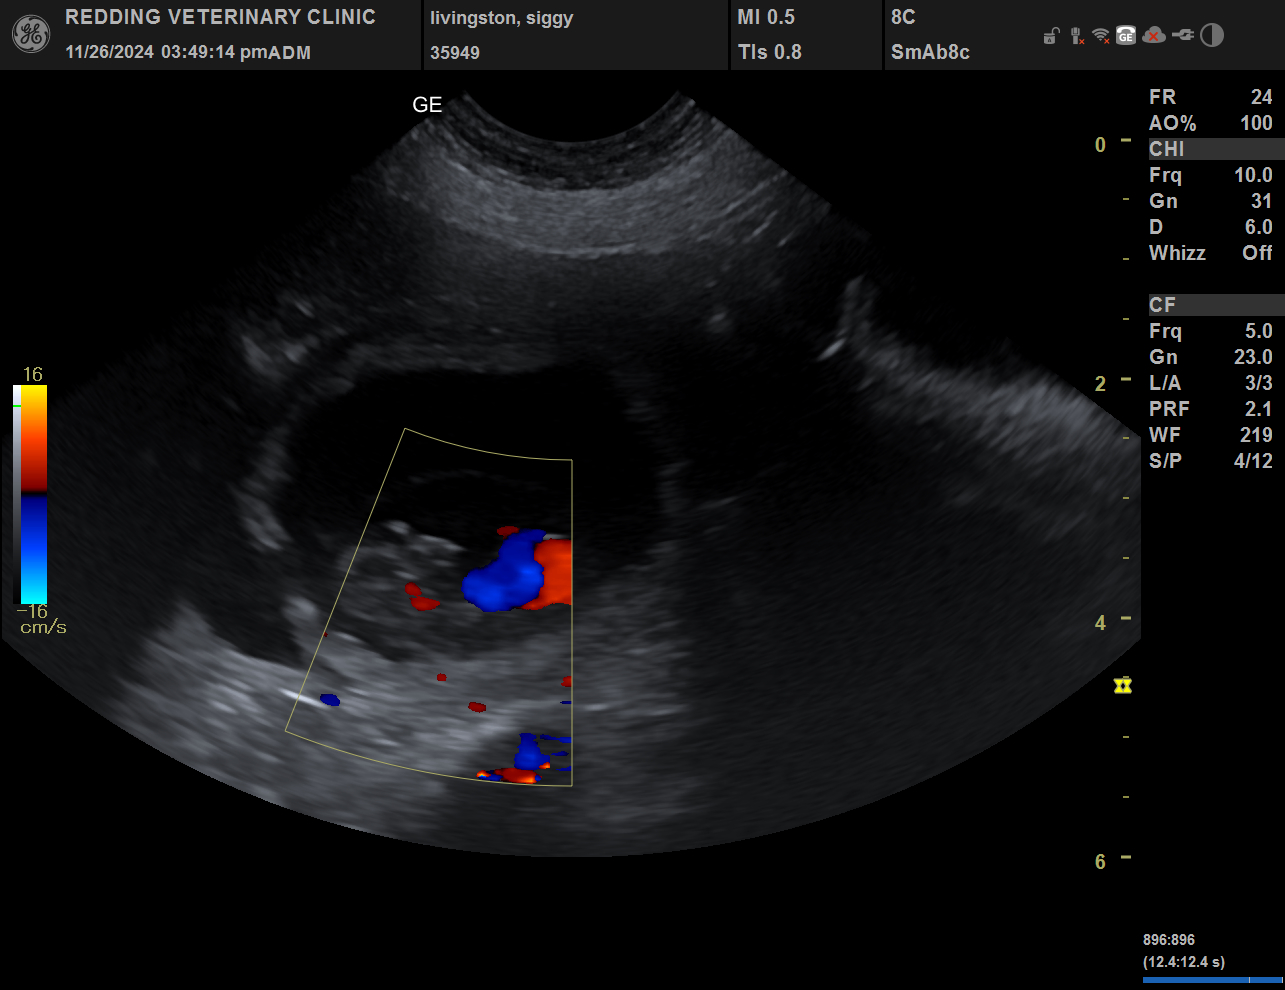Click the GE probe orientation marker
Screen dimensions: 1285x990
pyautogui.click(x=427, y=105)
